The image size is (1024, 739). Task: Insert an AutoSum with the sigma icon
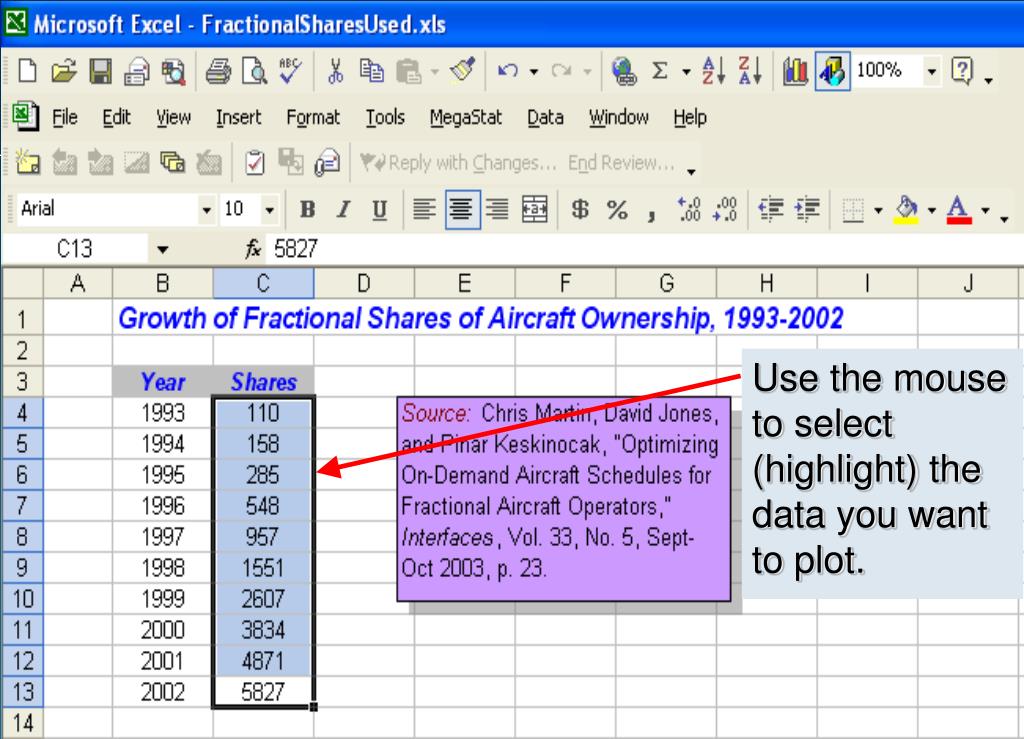pos(660,71)
